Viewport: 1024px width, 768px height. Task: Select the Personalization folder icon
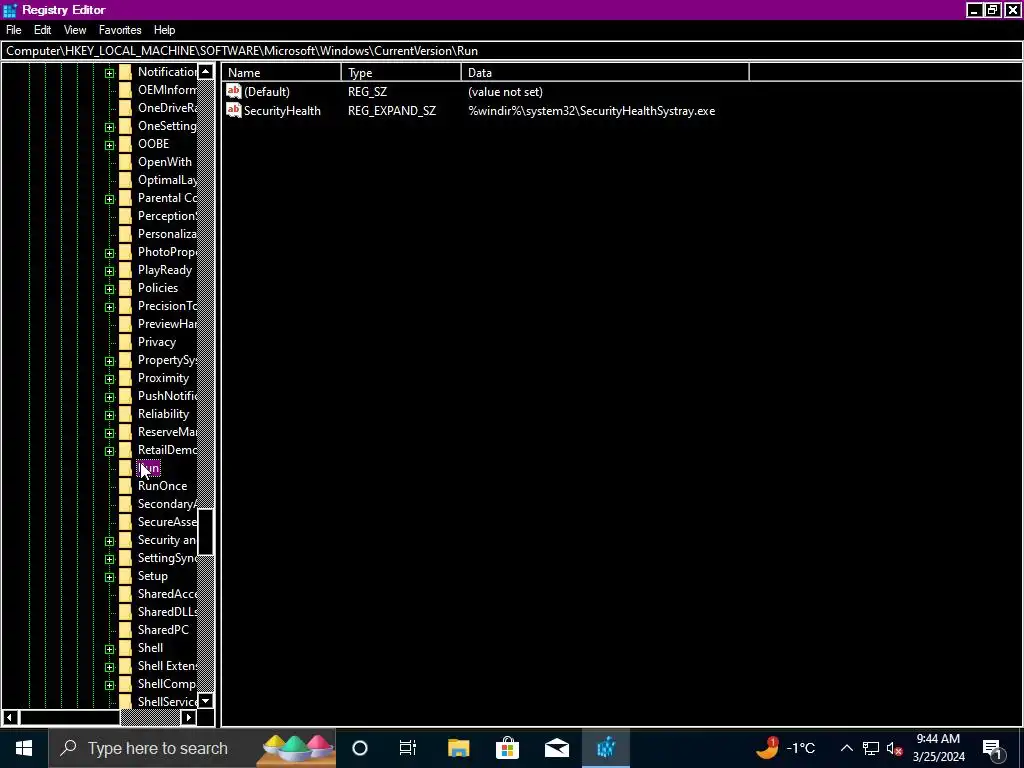(x=125, y=234)
